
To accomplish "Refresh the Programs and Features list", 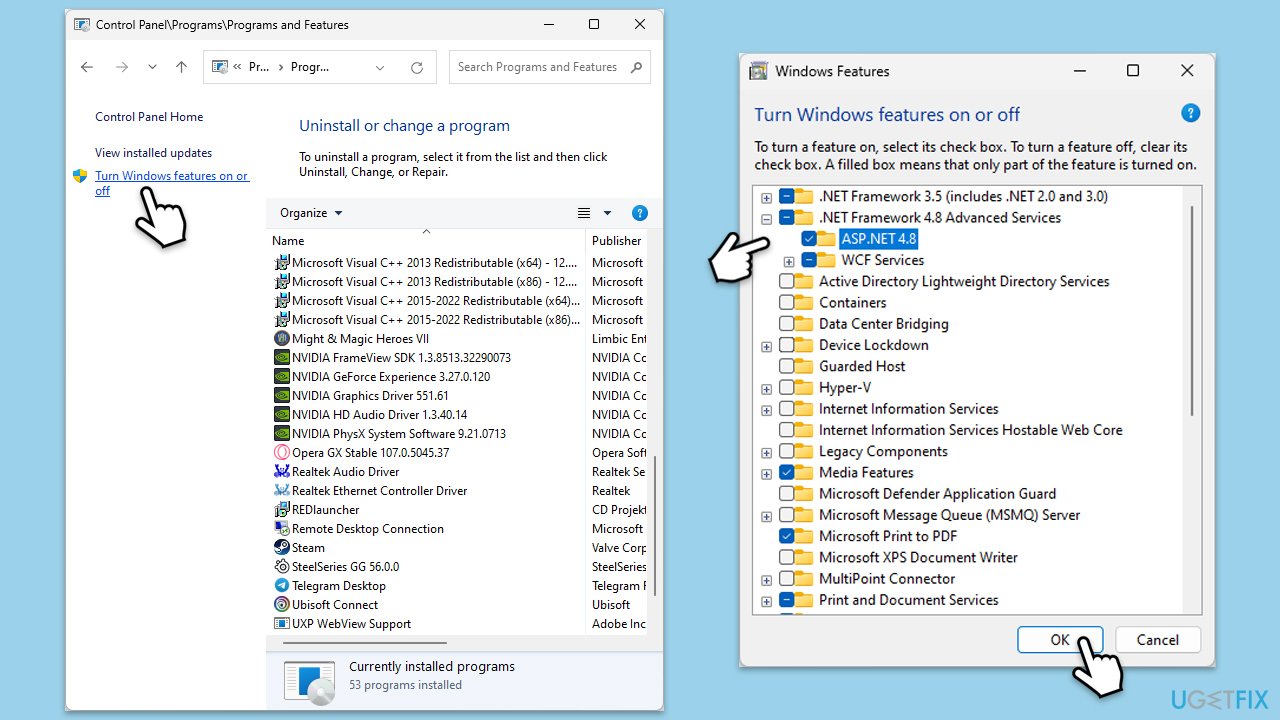I will 417,67.
